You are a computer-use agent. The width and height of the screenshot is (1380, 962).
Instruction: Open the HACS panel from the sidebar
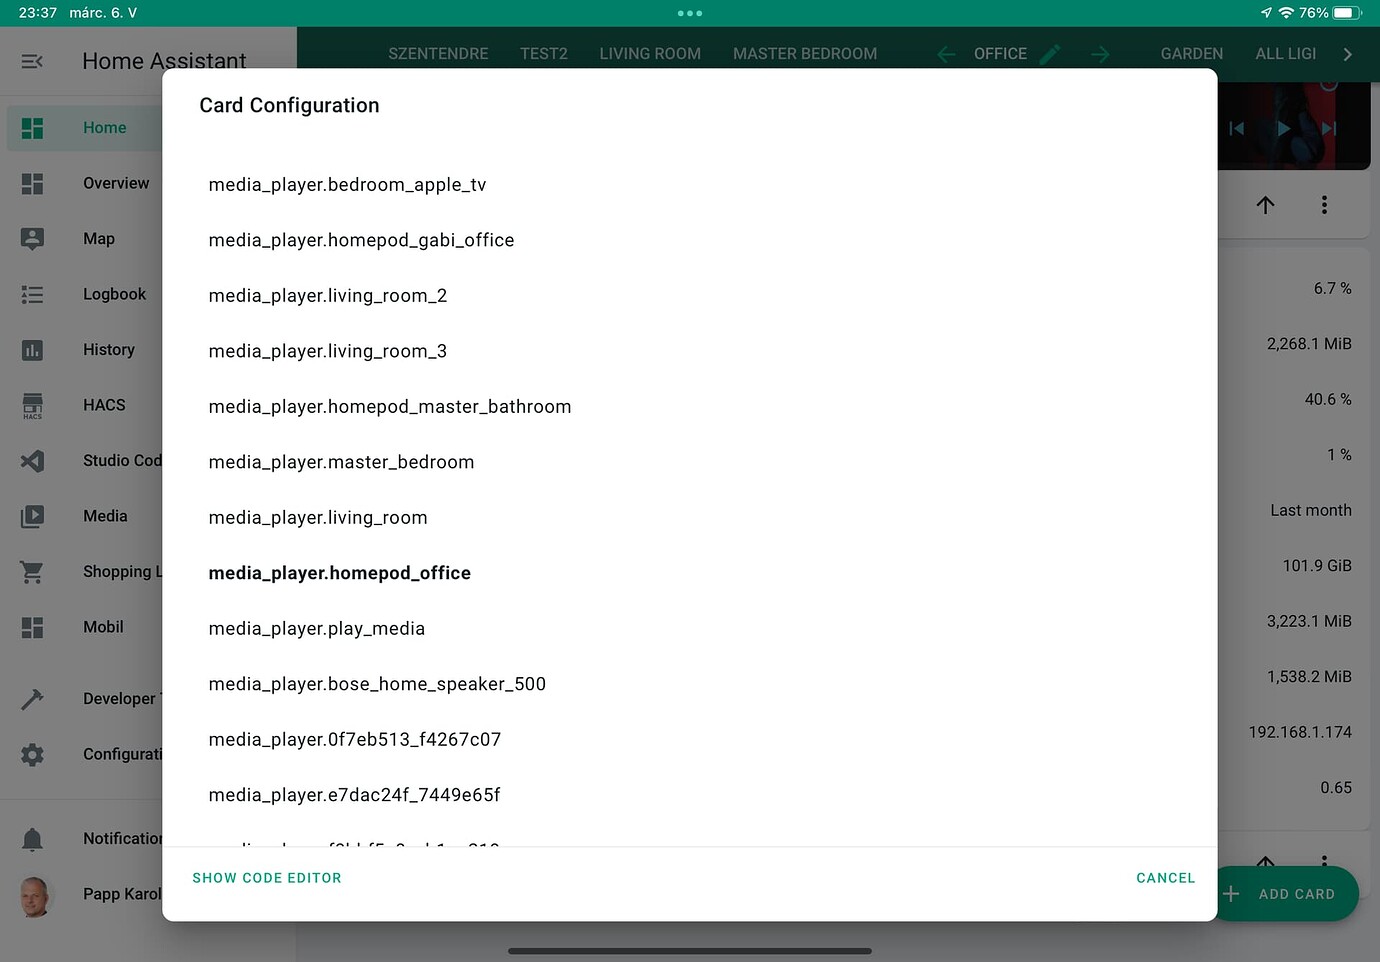[x=32, y=405]
